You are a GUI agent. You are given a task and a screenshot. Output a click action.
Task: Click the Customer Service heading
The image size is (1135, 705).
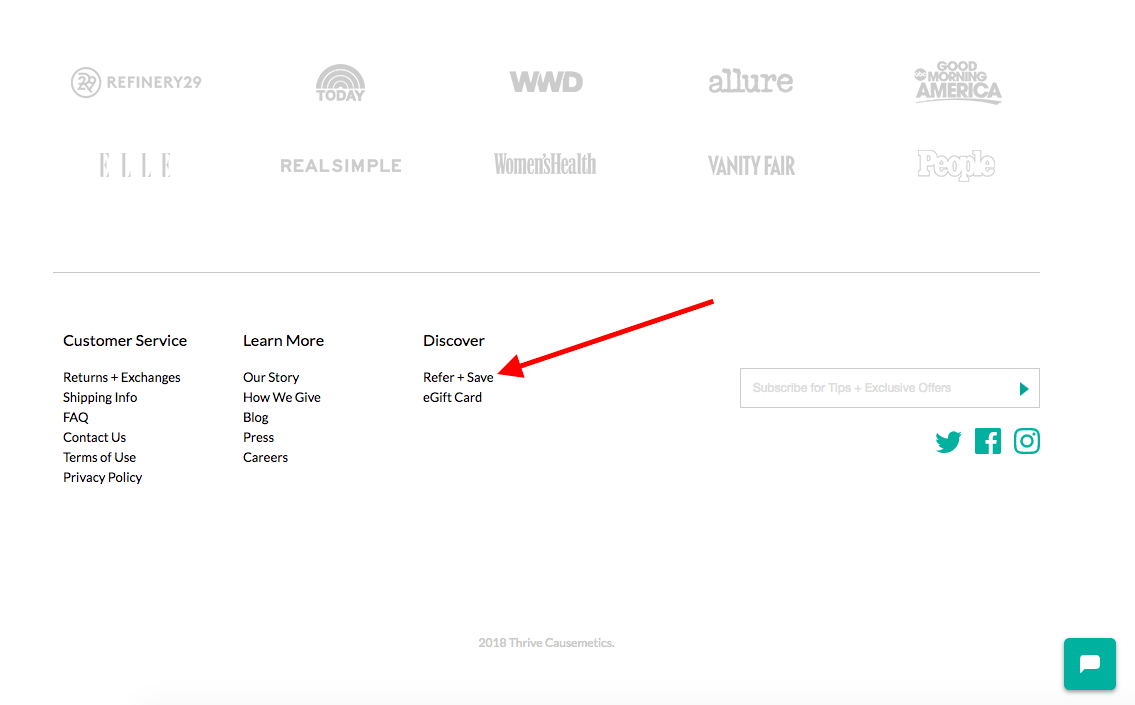click(125, 340)
